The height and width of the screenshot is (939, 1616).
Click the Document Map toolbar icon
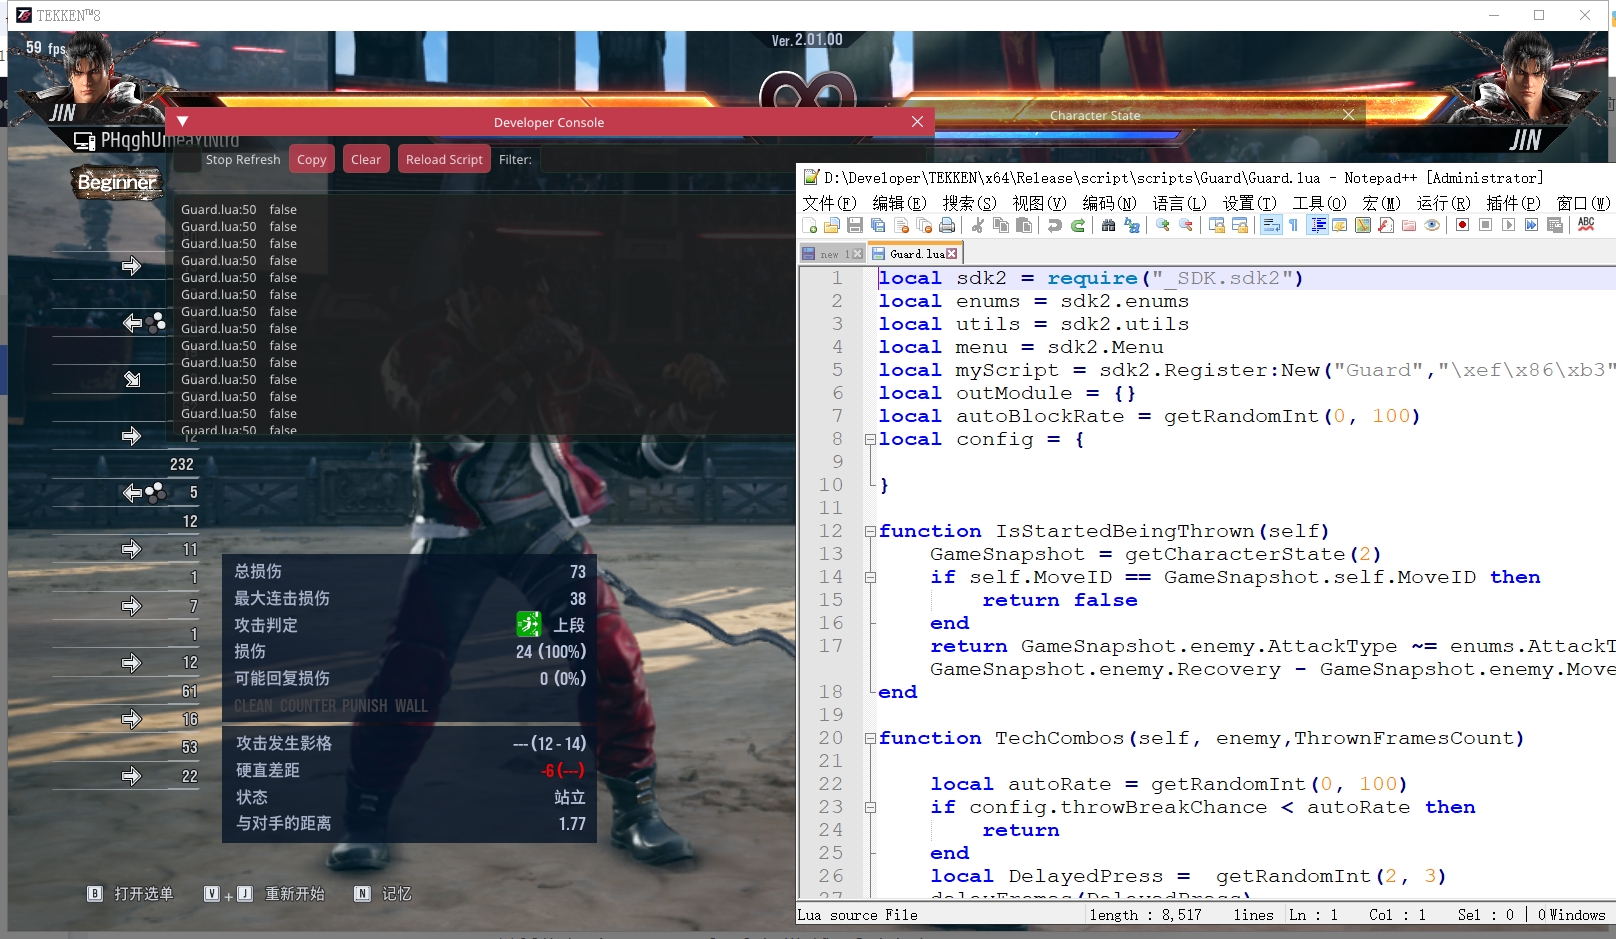coord(1363,226)
